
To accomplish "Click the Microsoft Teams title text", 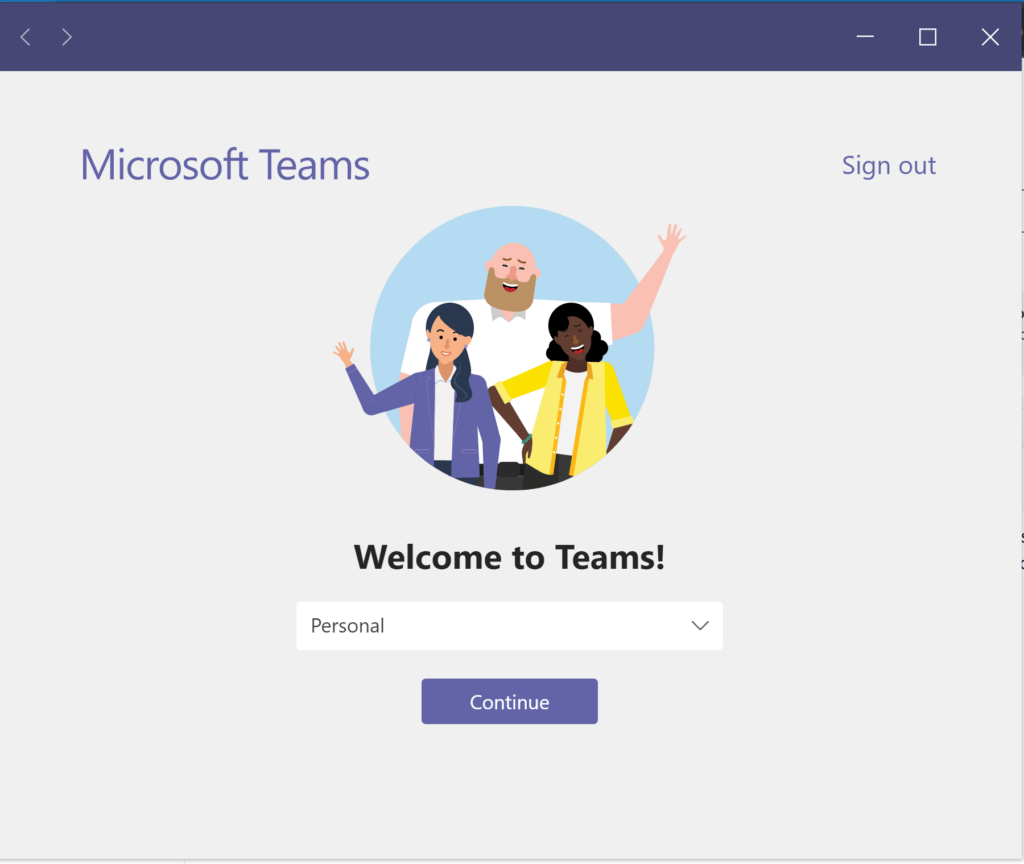I will point(225,165).
